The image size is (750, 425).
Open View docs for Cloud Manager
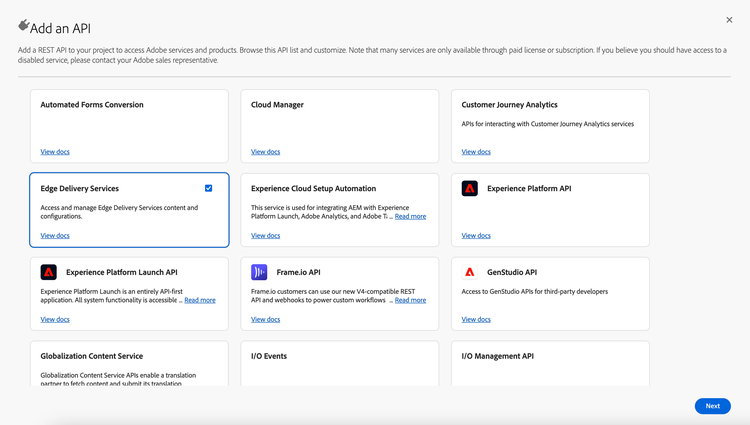[265, 152]
